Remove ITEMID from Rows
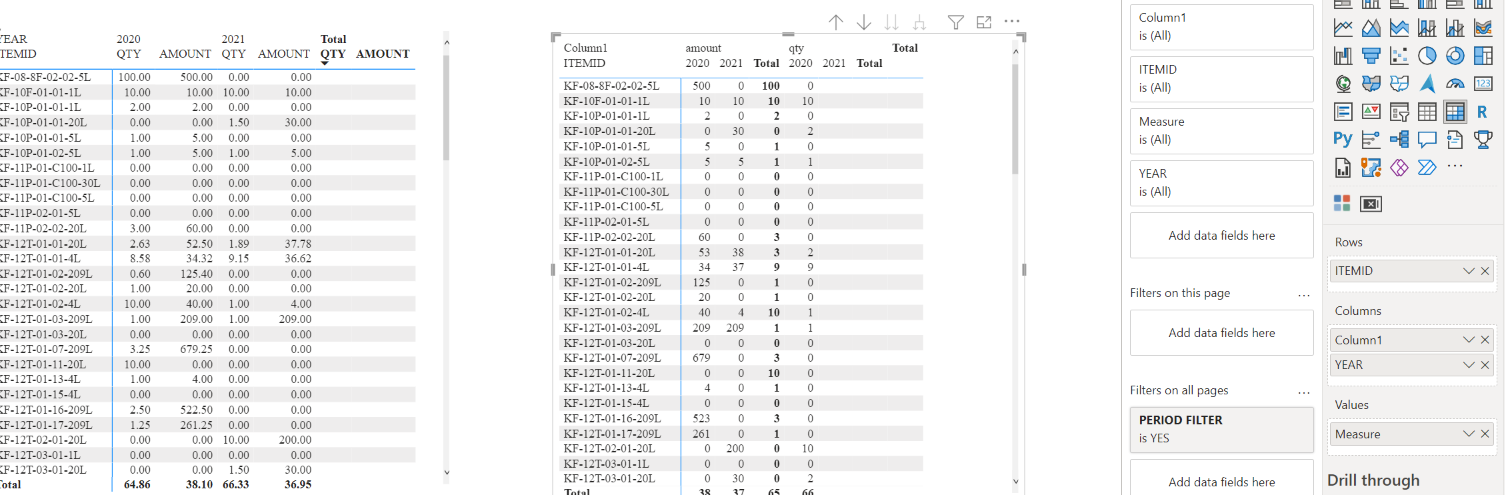Image resolution: width=1505 pixels, height=495 pixels. 1485,271
